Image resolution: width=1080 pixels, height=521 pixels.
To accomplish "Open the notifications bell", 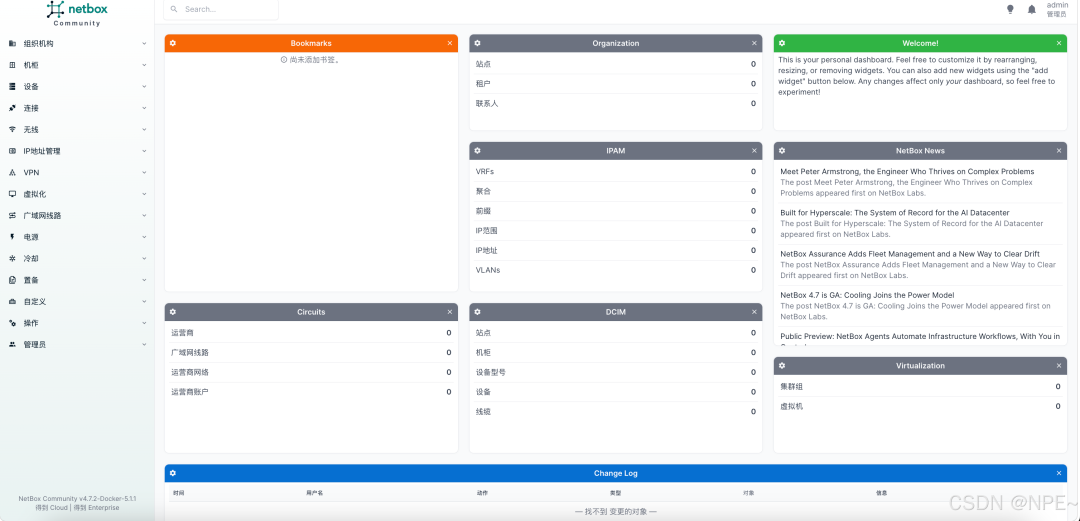I will click(x=1032, y=10).
